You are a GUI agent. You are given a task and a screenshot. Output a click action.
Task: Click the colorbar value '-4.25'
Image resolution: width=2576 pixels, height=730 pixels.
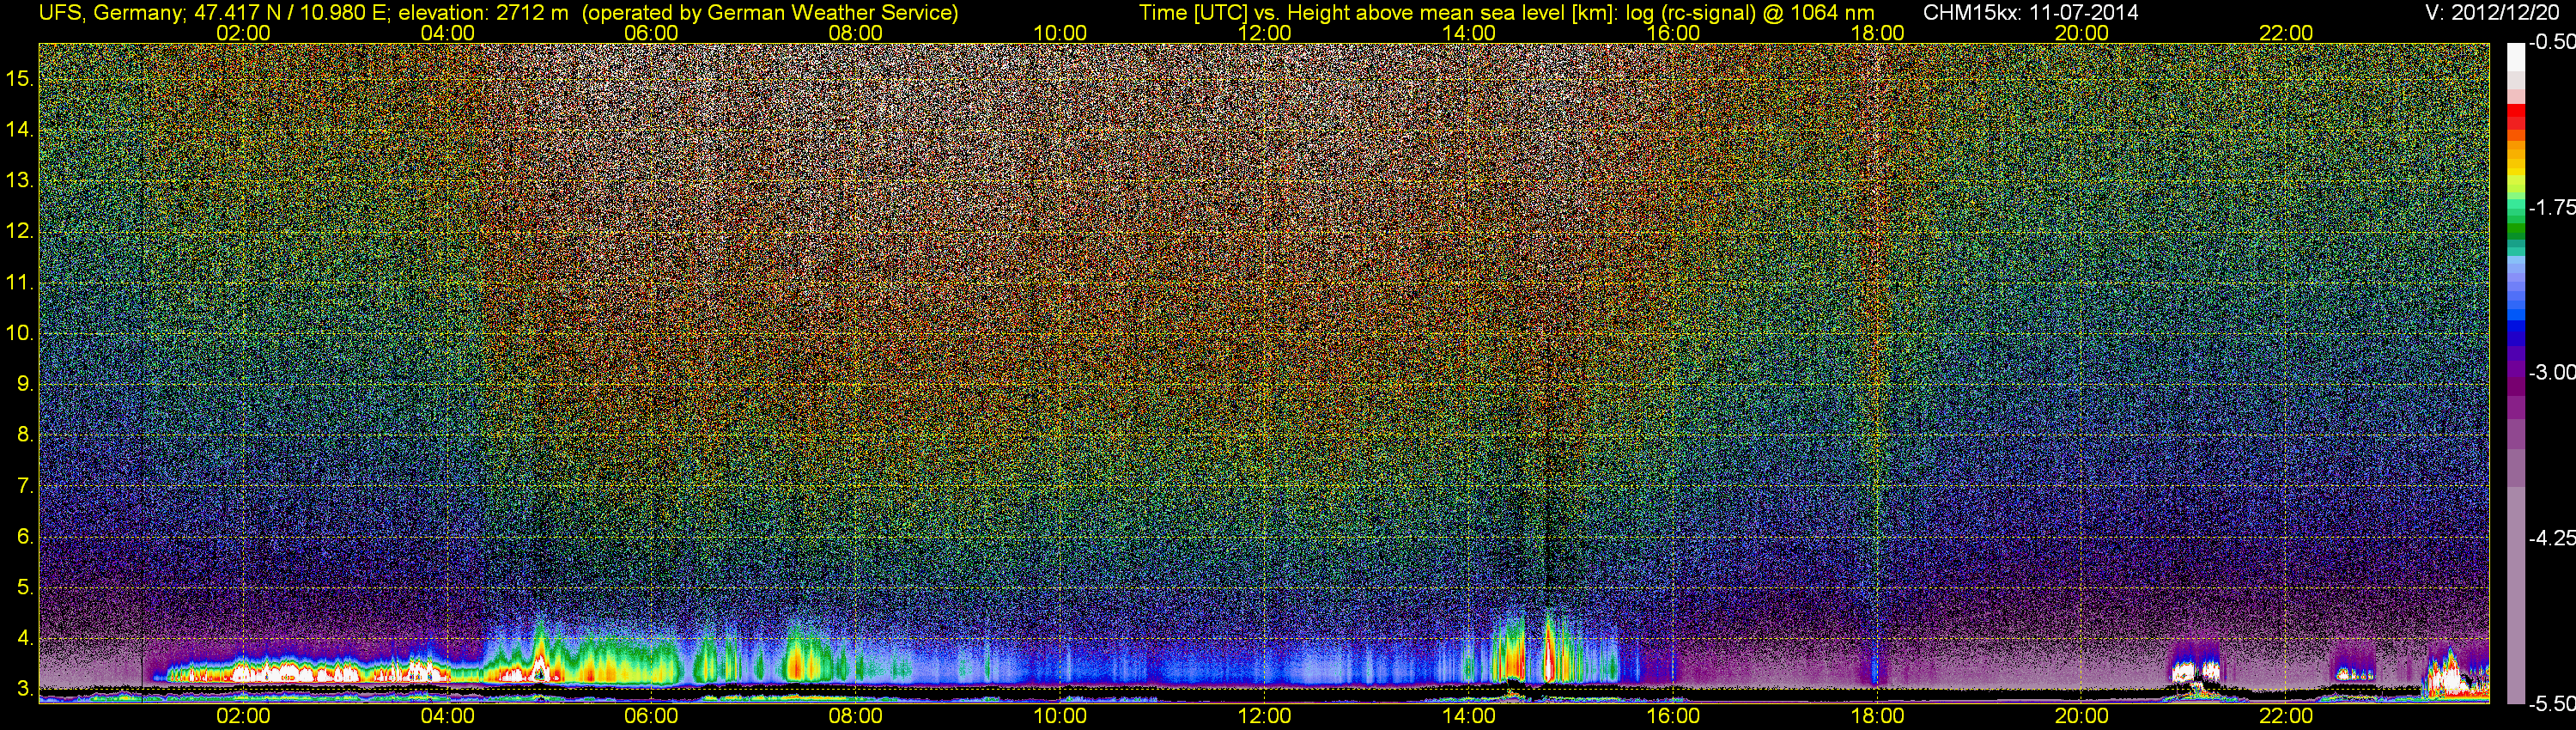point(2551,538)
